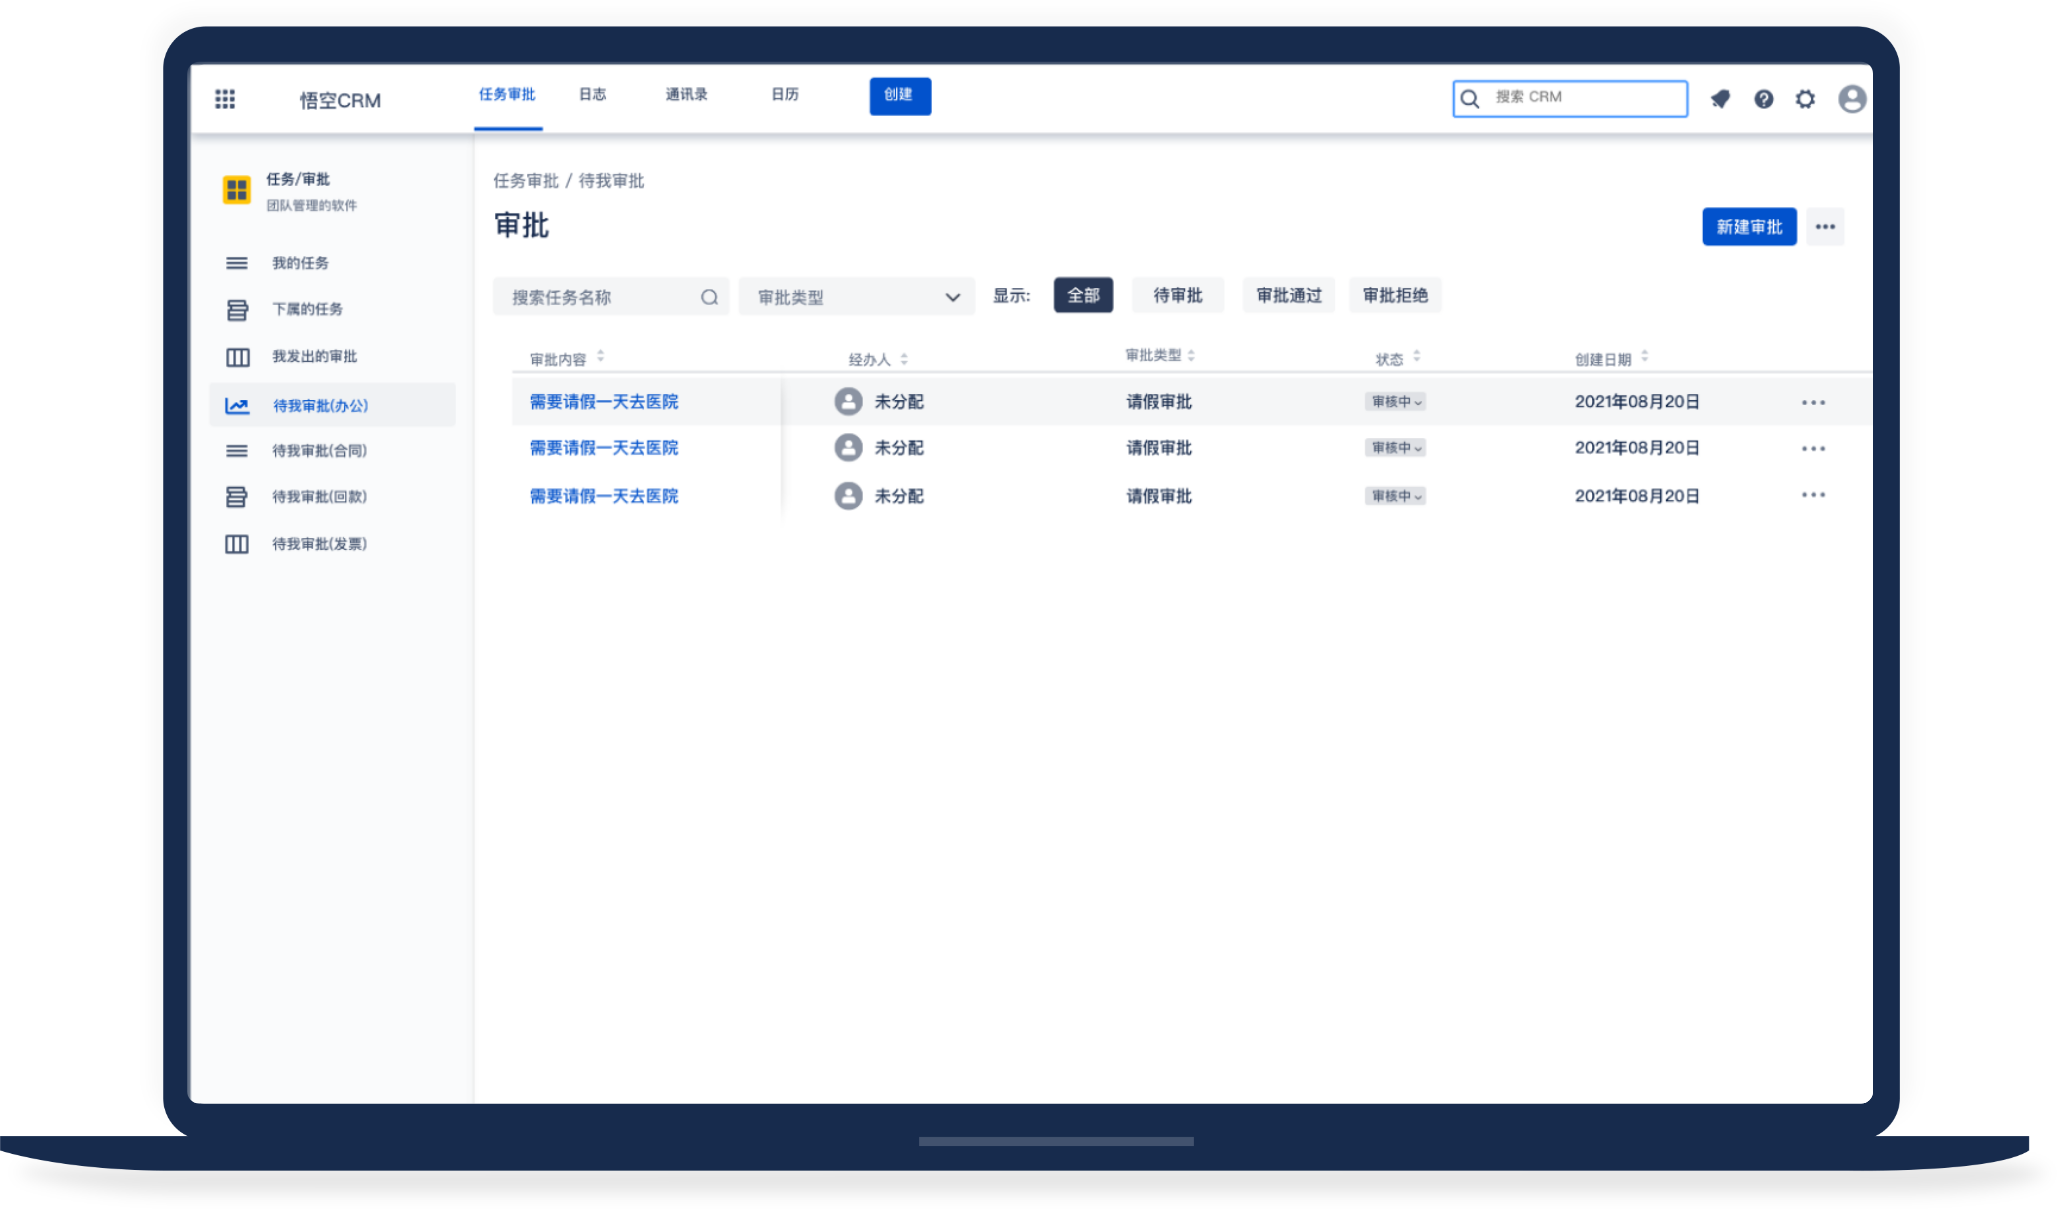The image size is (2058, 1210).
Task: Switch to the 日志 tab
Action: pyautogui.click(x=592, y=95)
